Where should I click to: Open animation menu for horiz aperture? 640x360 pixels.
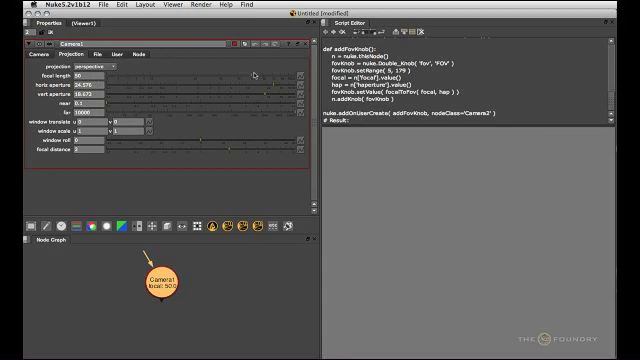(x=300, y=85)
